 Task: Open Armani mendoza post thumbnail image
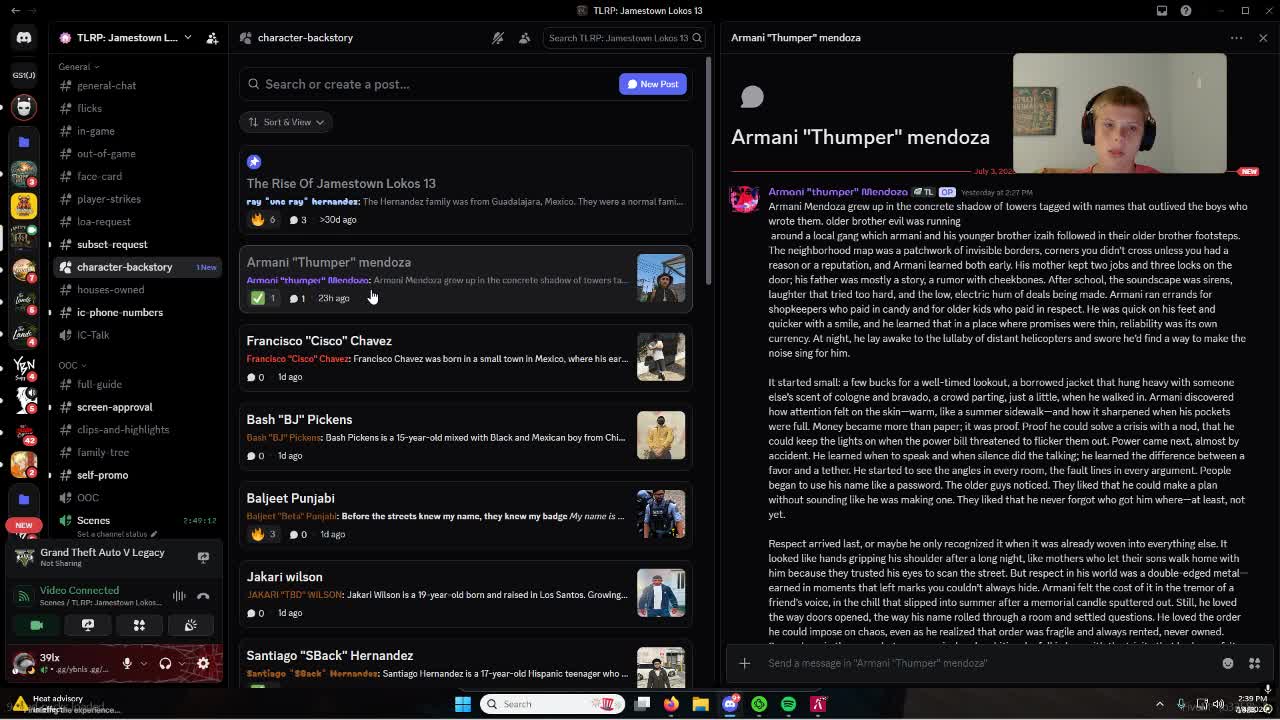click(661, 278)
